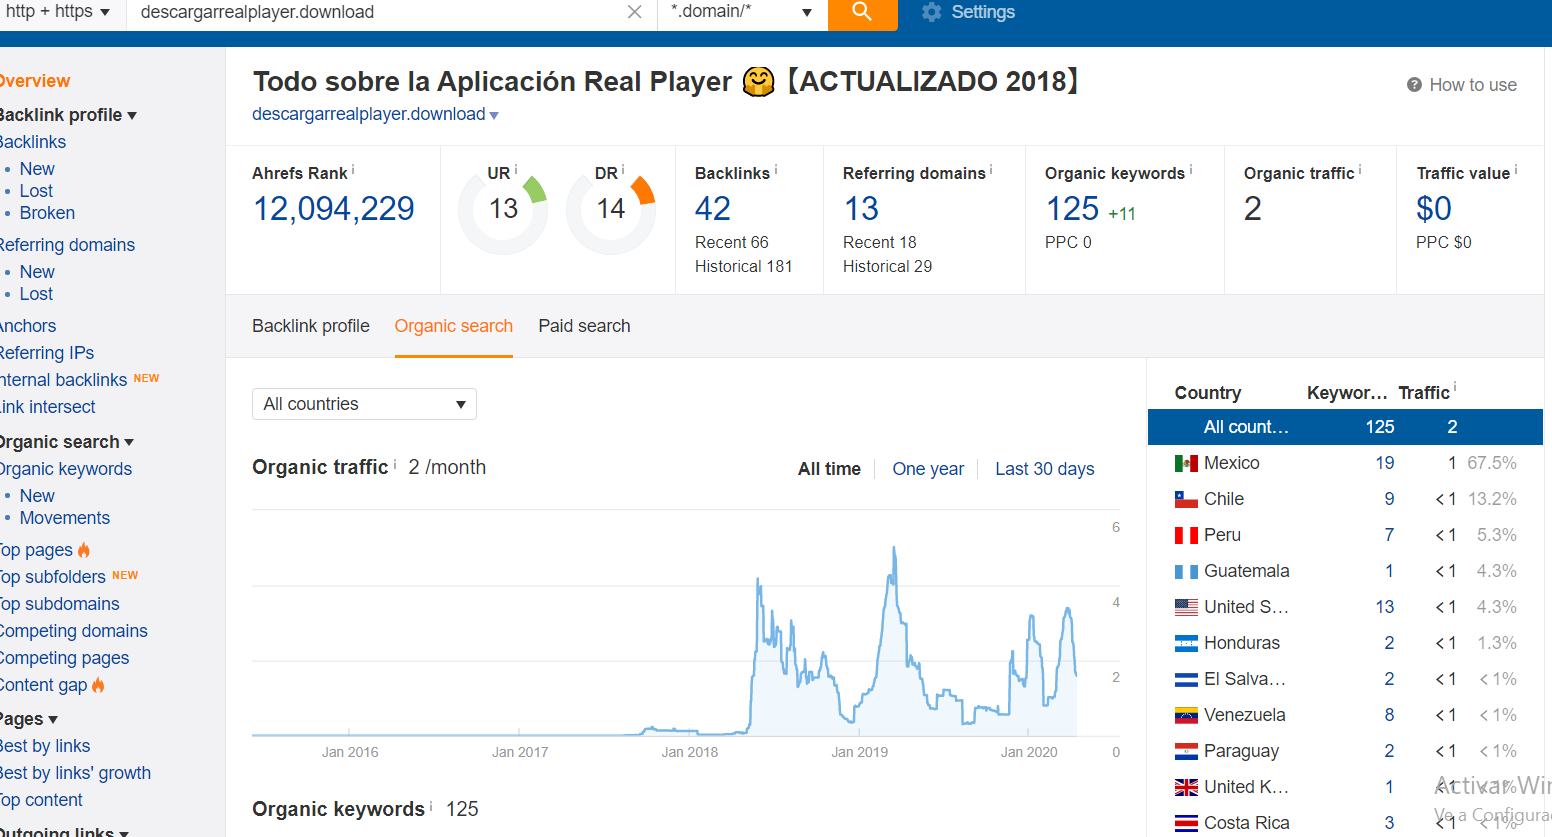
Task: Select Last 30 days chart range
Action: tap(1045, 469)
